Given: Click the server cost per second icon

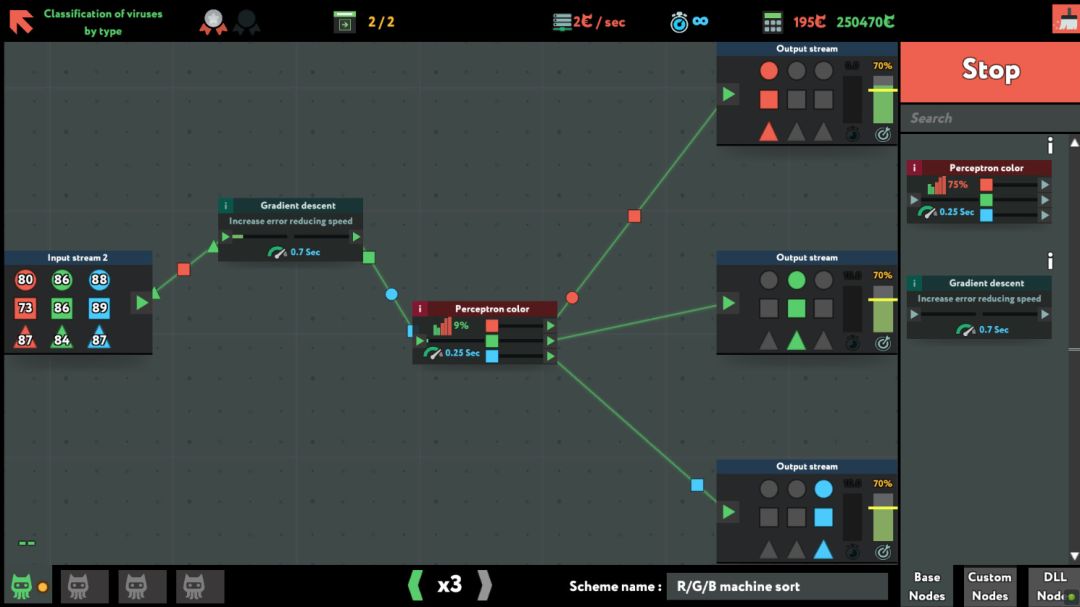Looking at the screenshot, I should (562, 22).
